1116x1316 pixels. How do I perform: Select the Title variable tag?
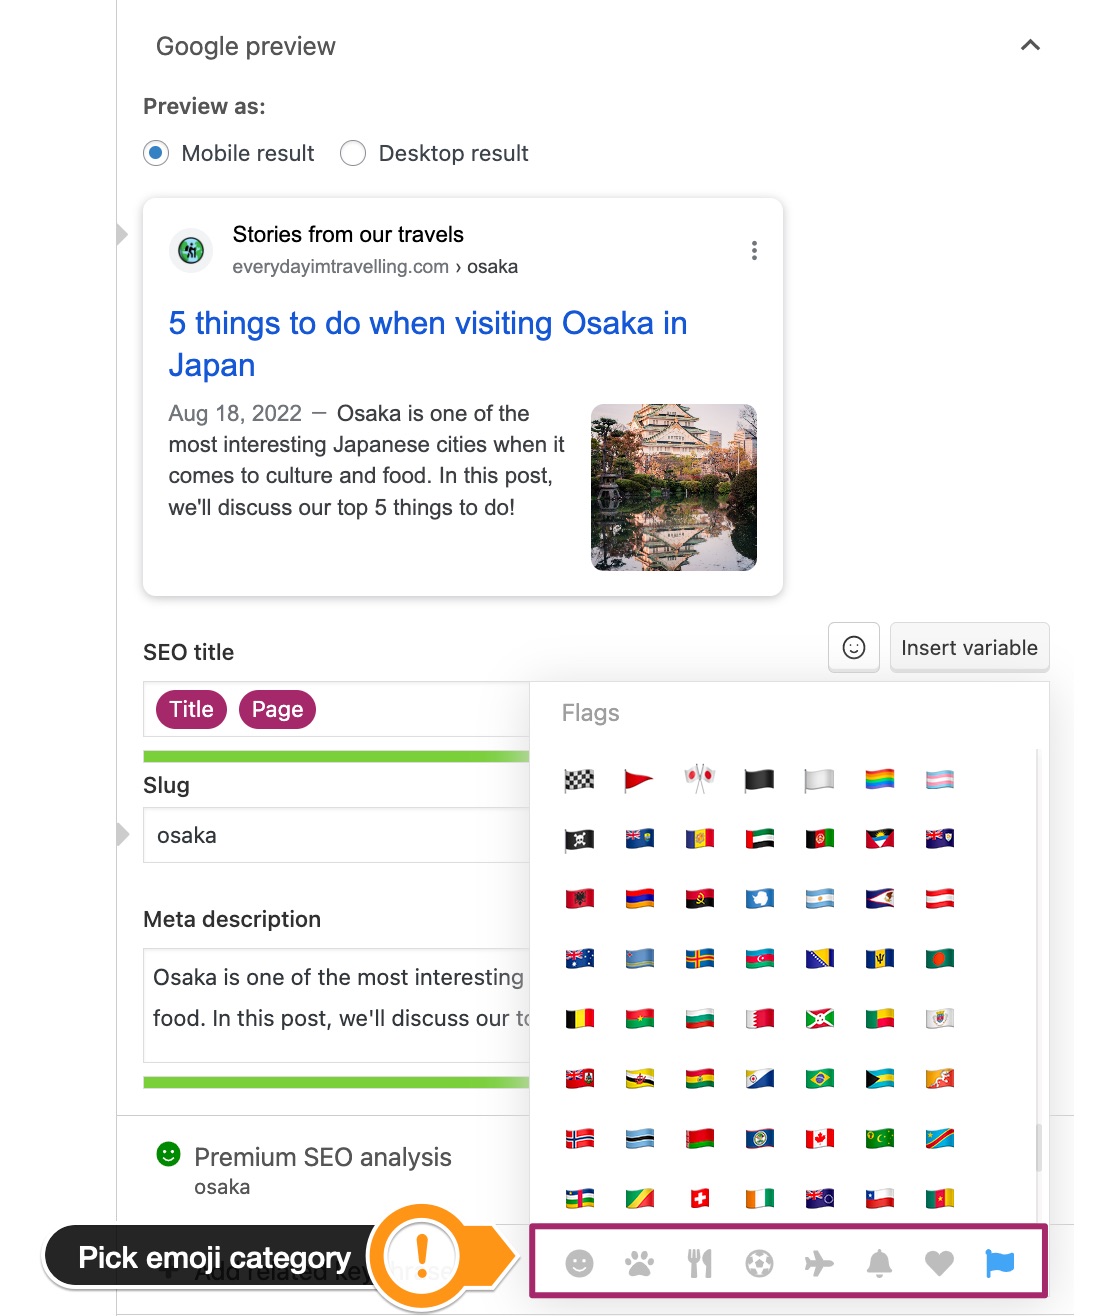click(x=190, y=709)
